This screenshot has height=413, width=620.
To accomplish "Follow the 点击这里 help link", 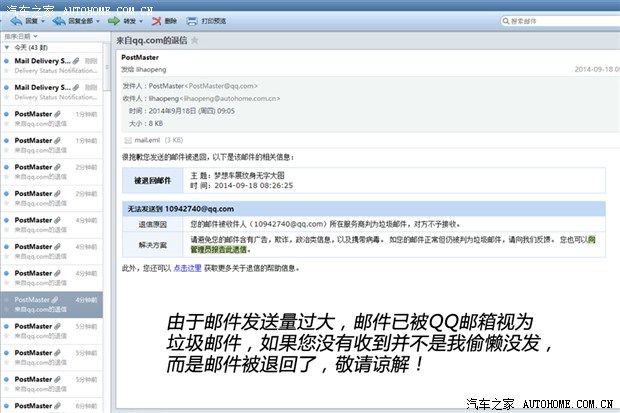I will [187, 268].
